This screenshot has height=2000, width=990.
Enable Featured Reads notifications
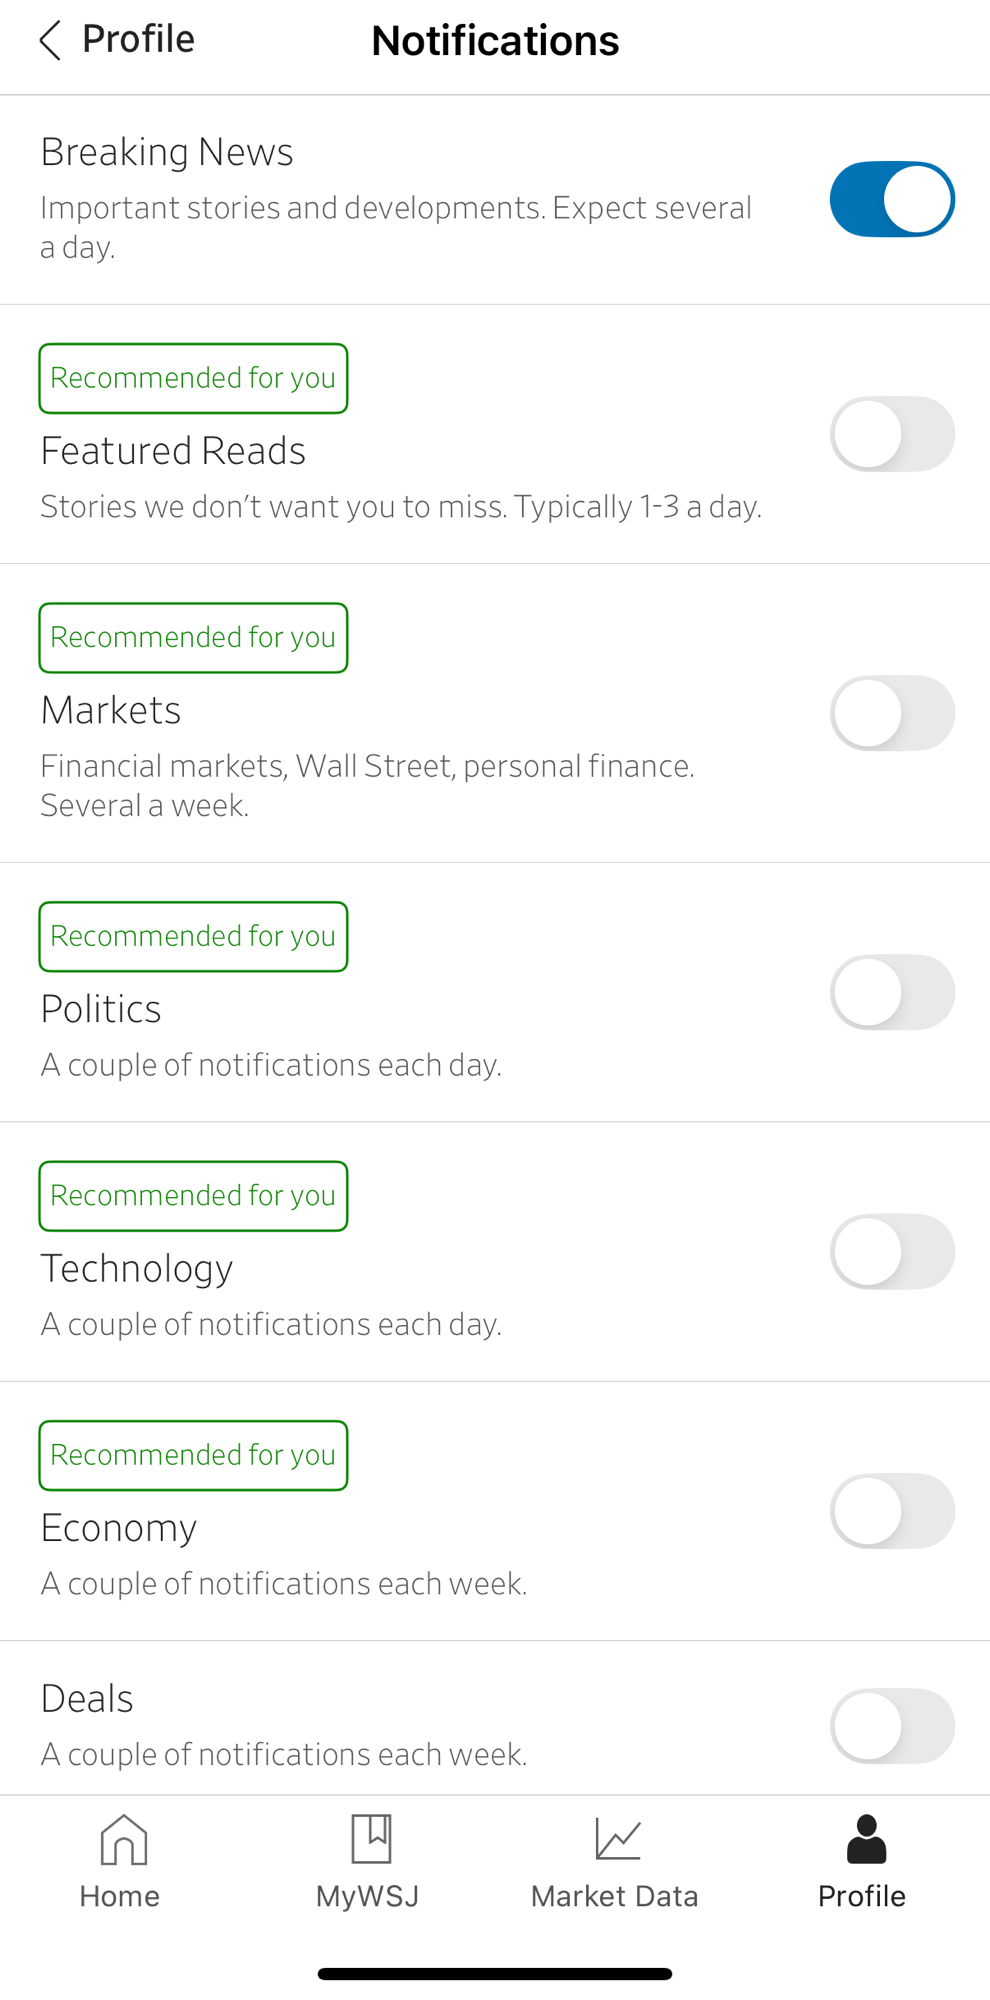[892, 435]
